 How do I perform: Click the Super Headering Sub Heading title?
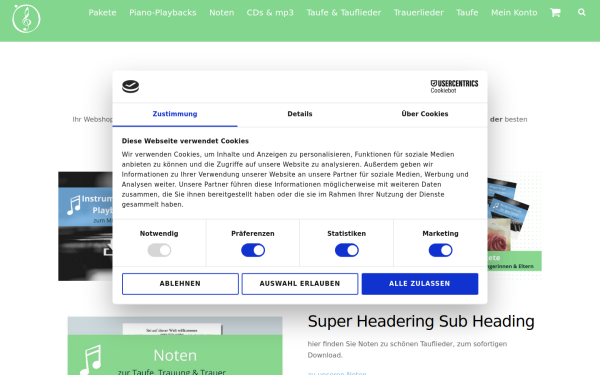tap(421, 321)
